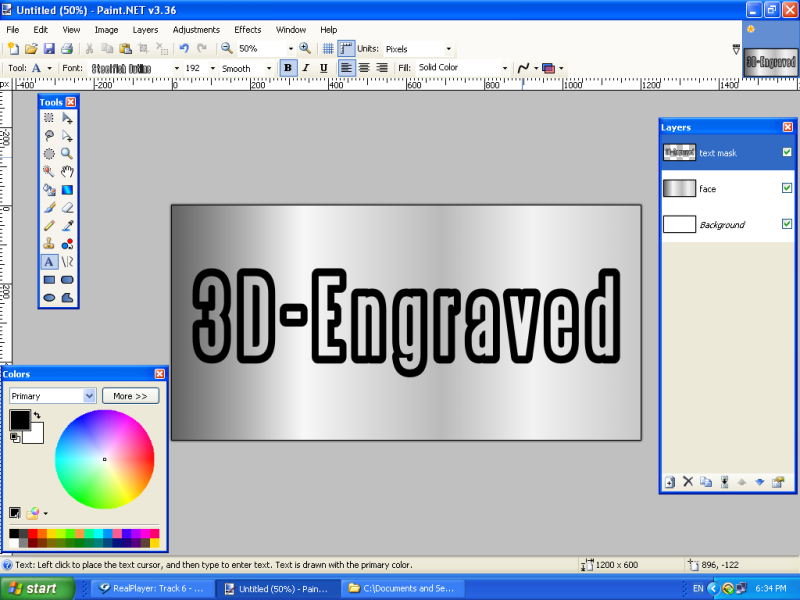Hide the text mask layer
The width and height of the screenshot is (800, 600).
tap(787, 152)
